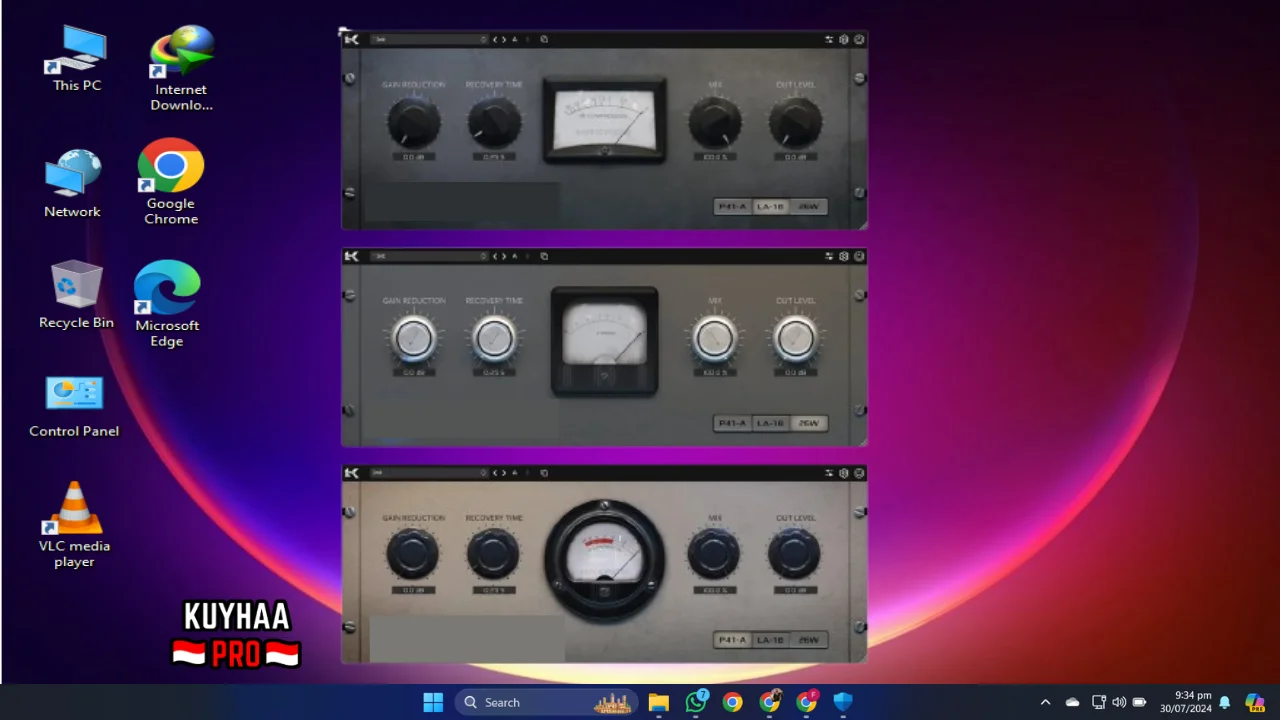The width and height of the screenshot is (1280, 720).
Task: Open settings hexagon icon in bottom beige panel
Action: tap(844, 472)
